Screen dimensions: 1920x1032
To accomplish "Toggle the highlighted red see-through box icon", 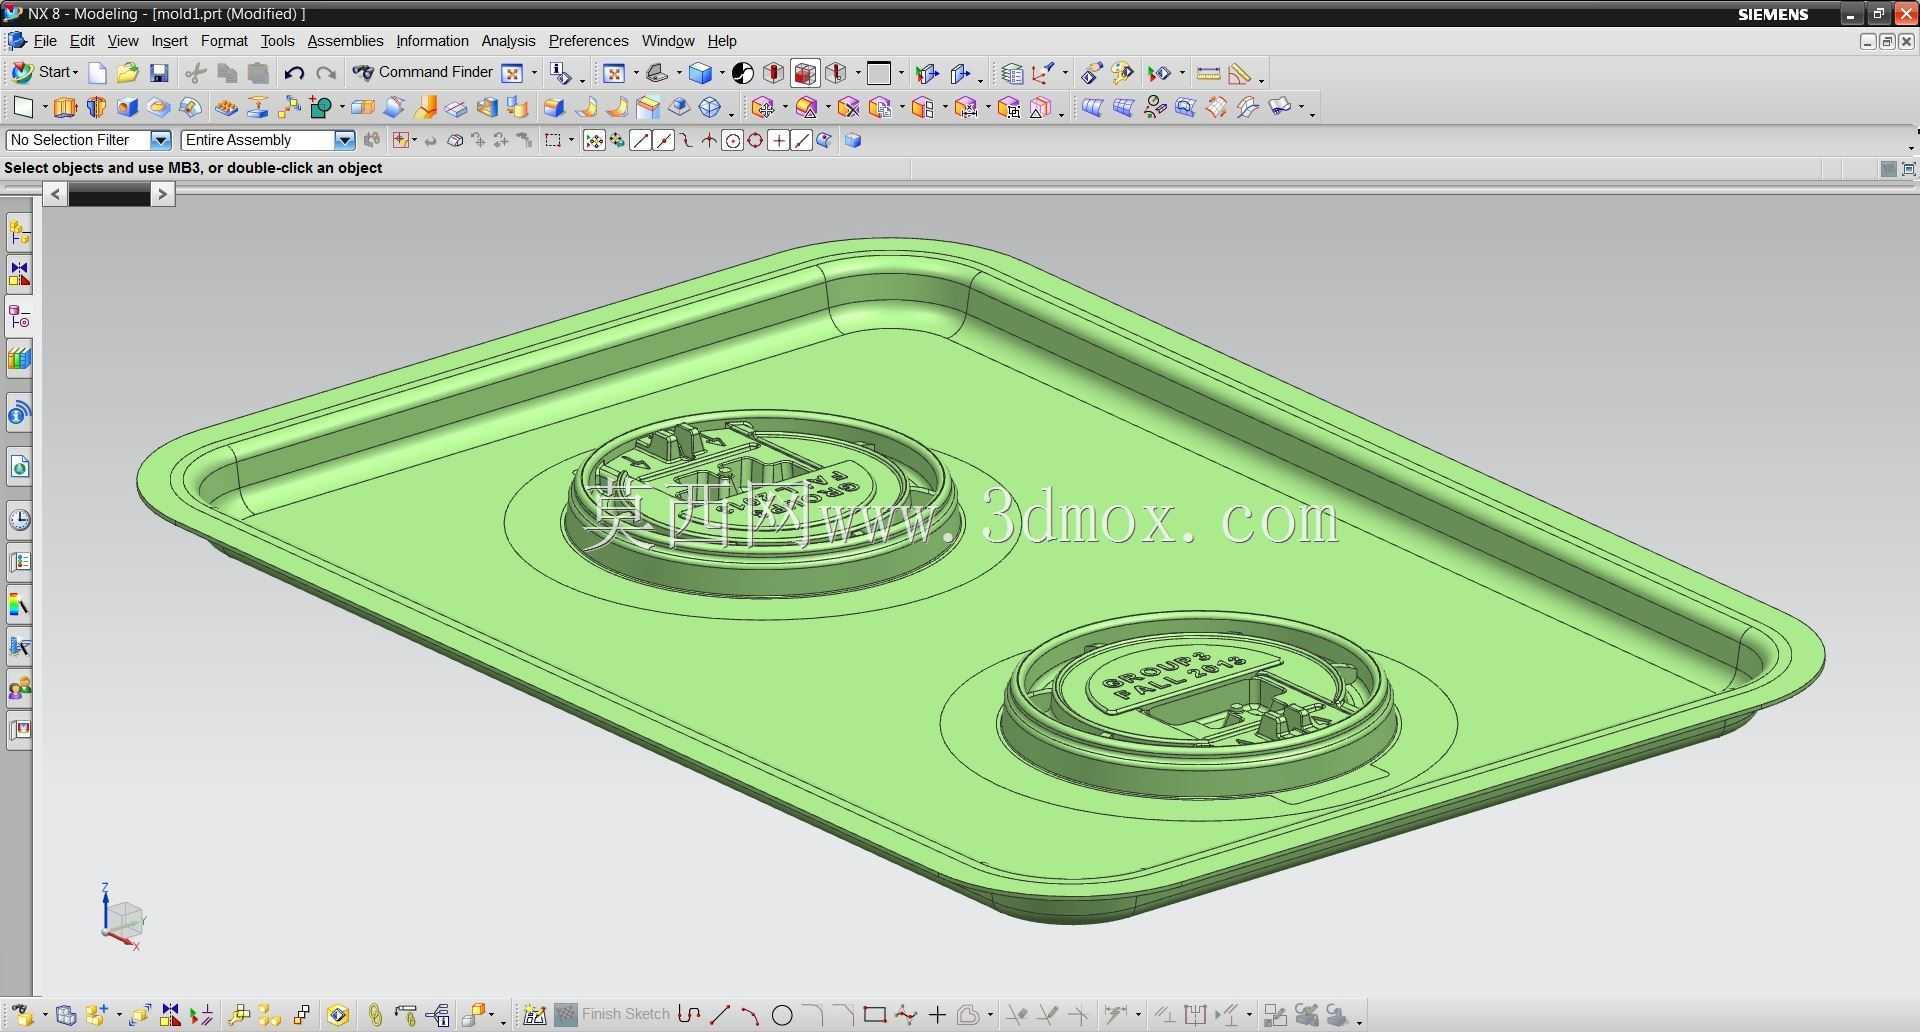I will 805,73.
